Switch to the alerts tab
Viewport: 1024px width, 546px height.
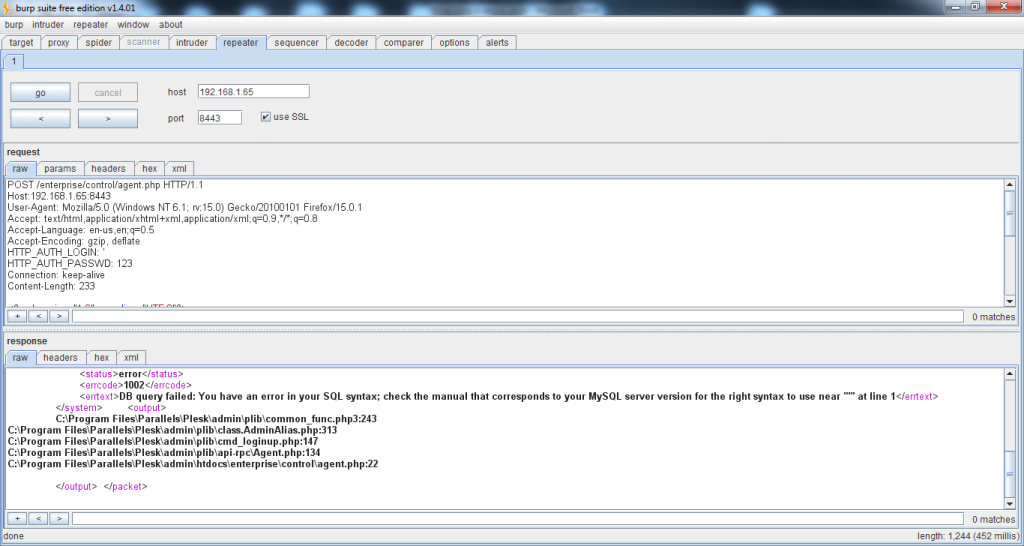click(497, 42)
